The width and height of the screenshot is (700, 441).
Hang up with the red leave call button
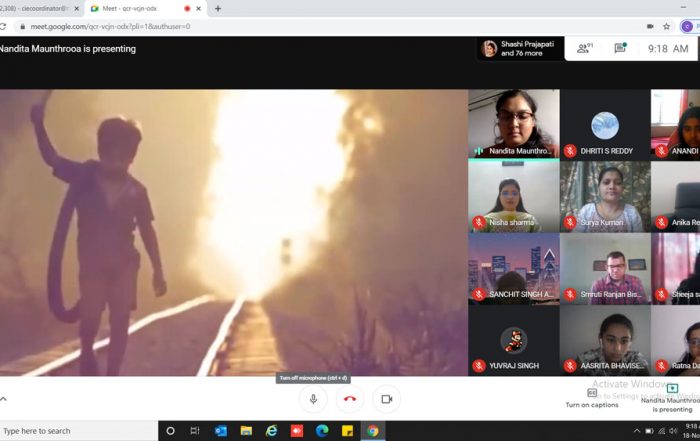click(x=350, y=399)
